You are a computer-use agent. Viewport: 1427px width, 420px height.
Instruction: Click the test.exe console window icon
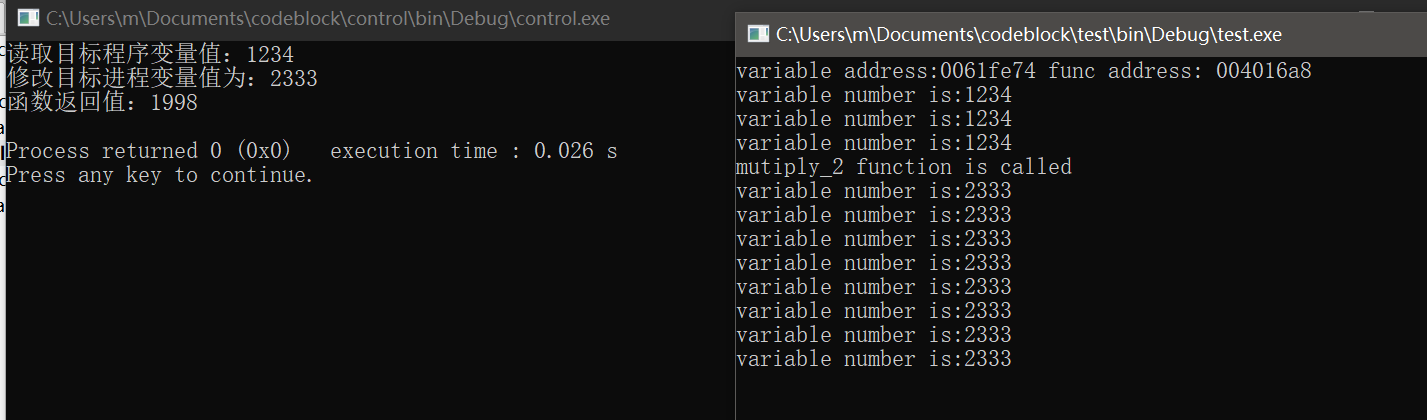pos(758,35)
